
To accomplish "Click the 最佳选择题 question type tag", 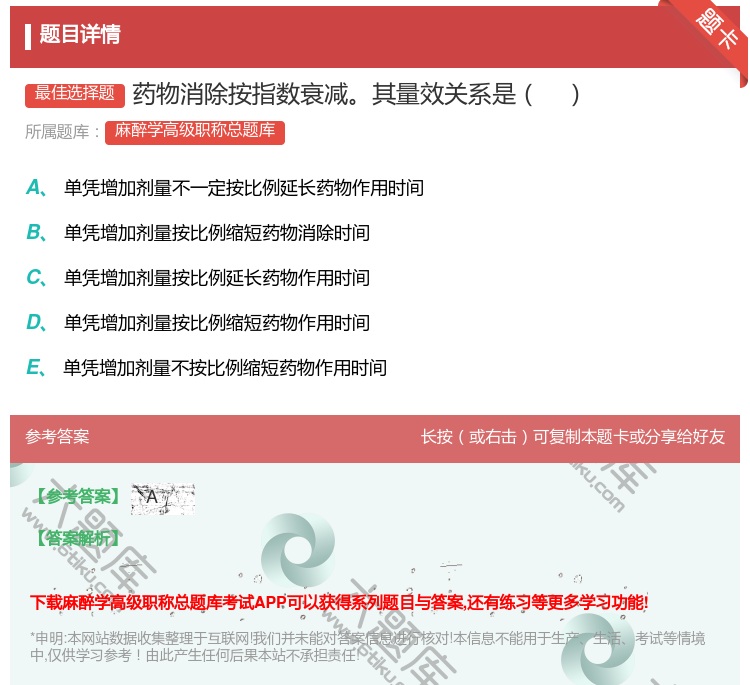I will click(75, 95).
